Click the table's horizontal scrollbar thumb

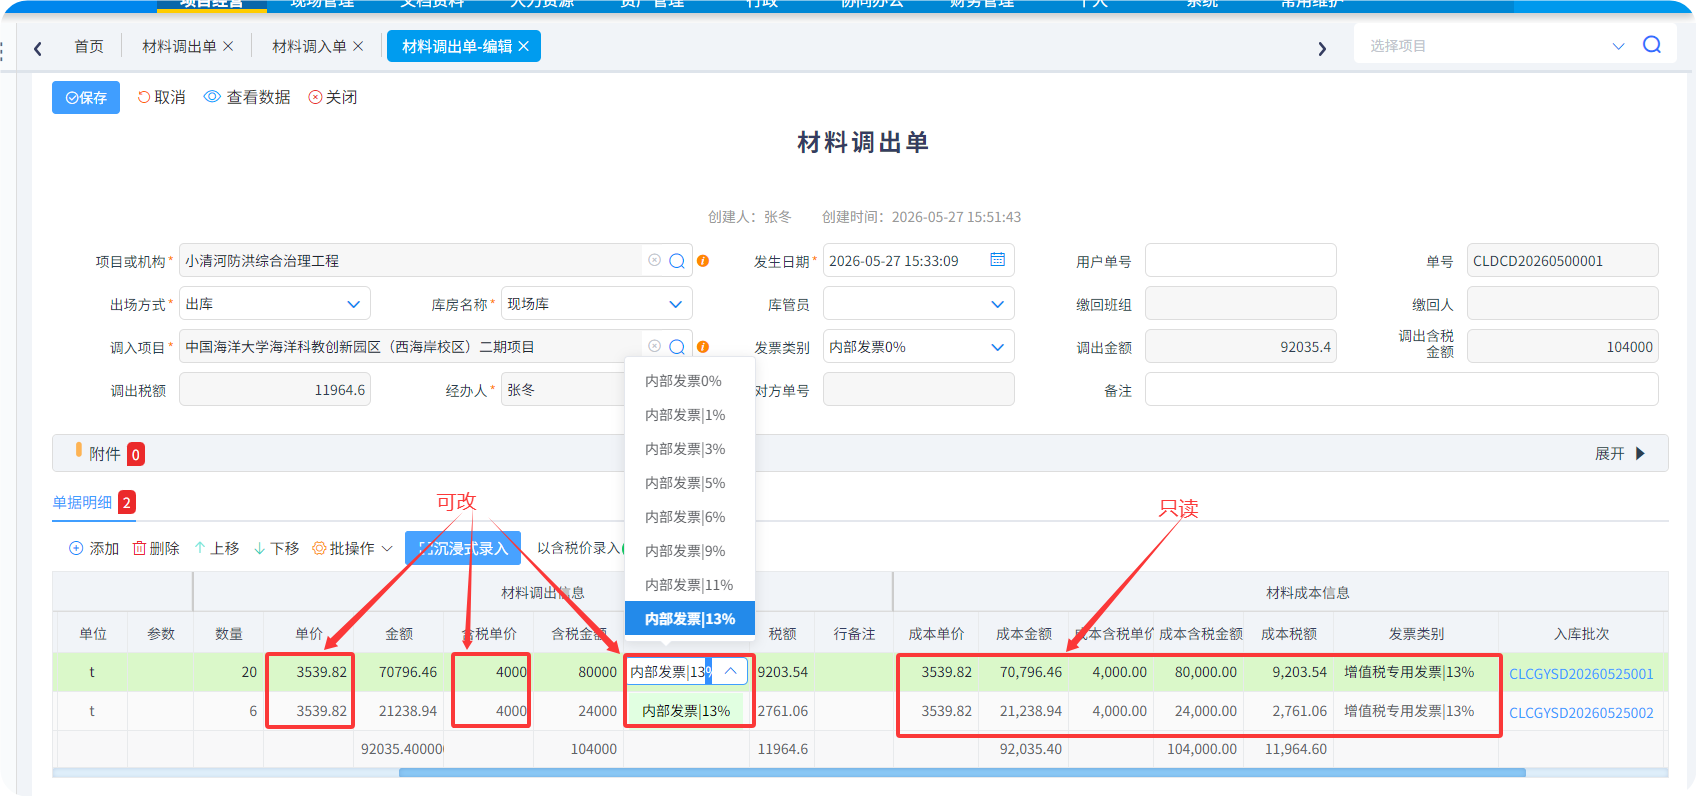[x=962, y=773]
